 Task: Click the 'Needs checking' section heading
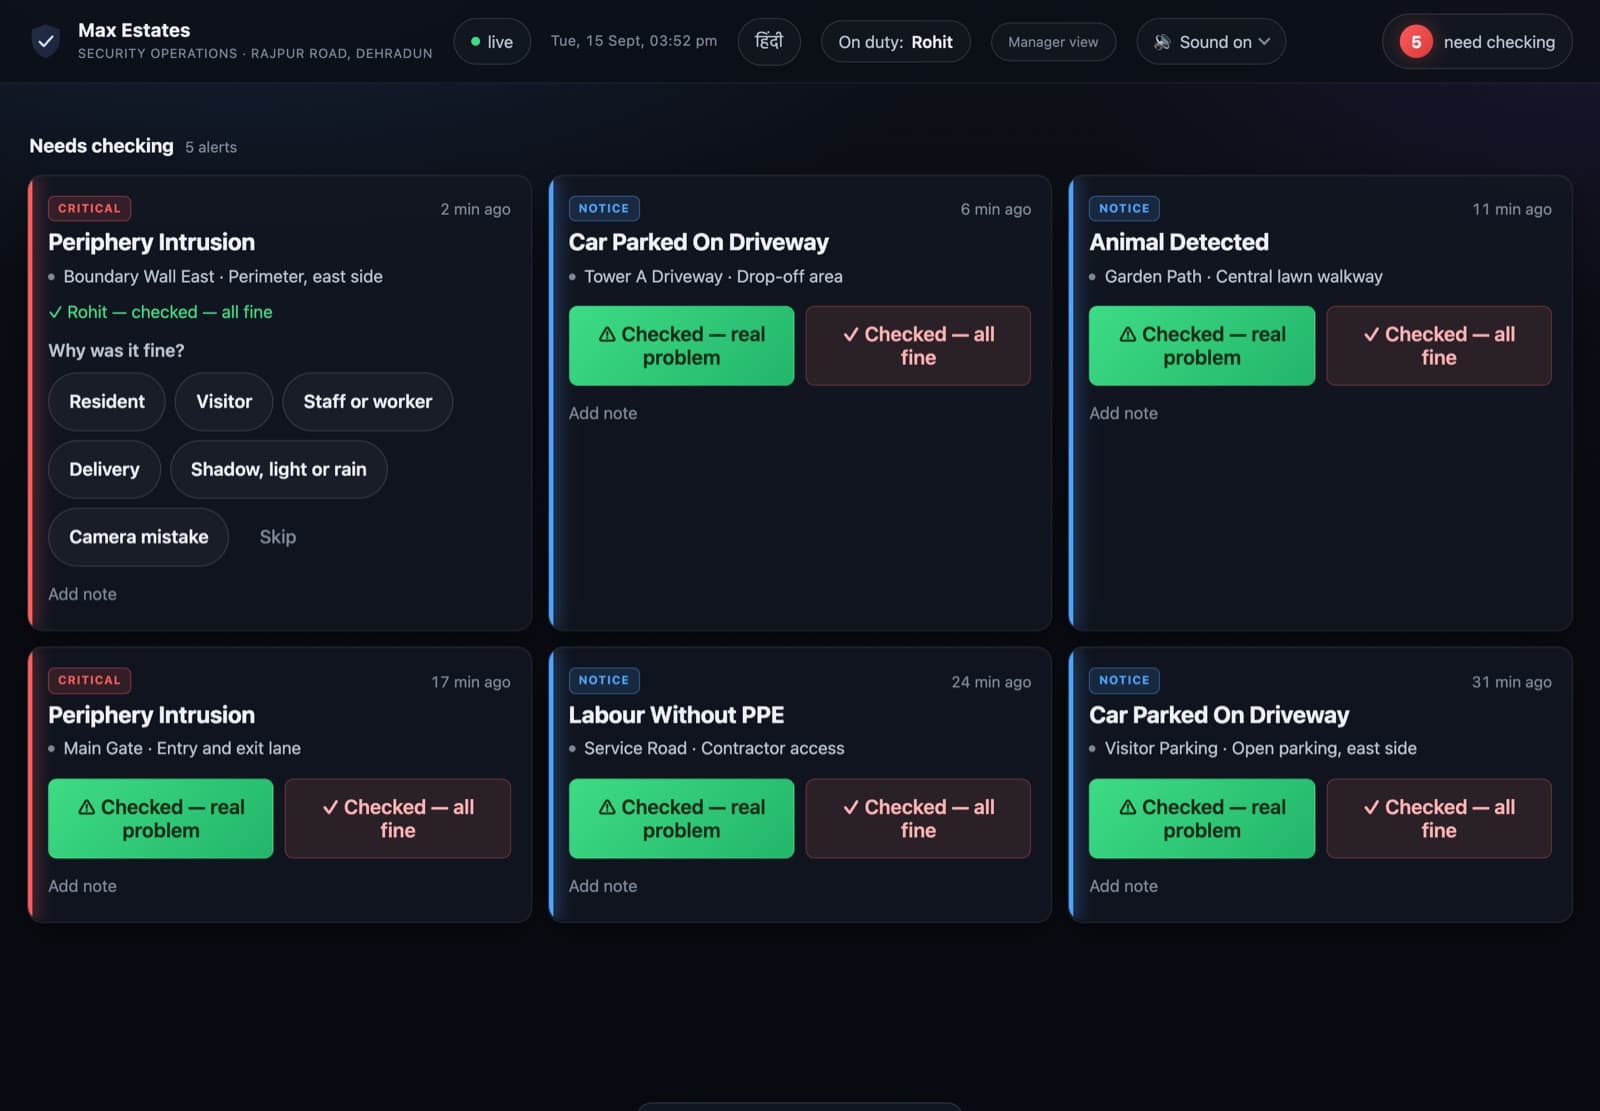[x=101, y=146]
